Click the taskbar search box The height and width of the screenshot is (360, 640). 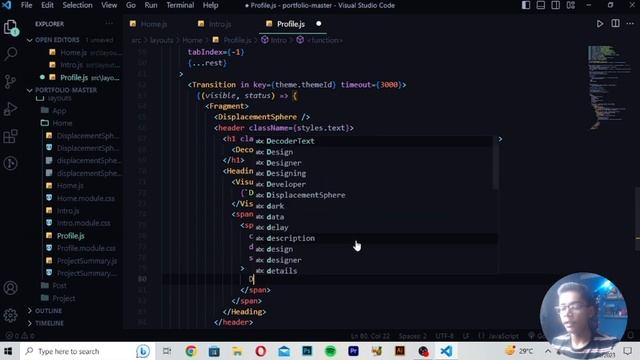pyautogui.click(x=86, y=351)
